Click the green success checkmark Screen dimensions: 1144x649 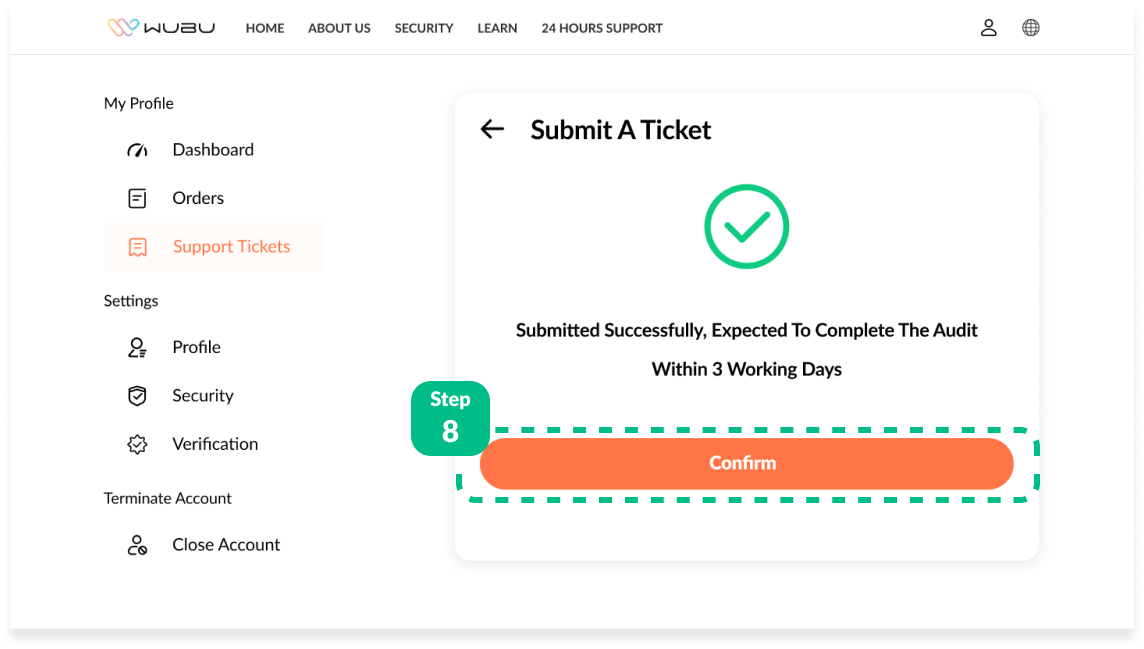pyautogui.click(x=746, y=227)
